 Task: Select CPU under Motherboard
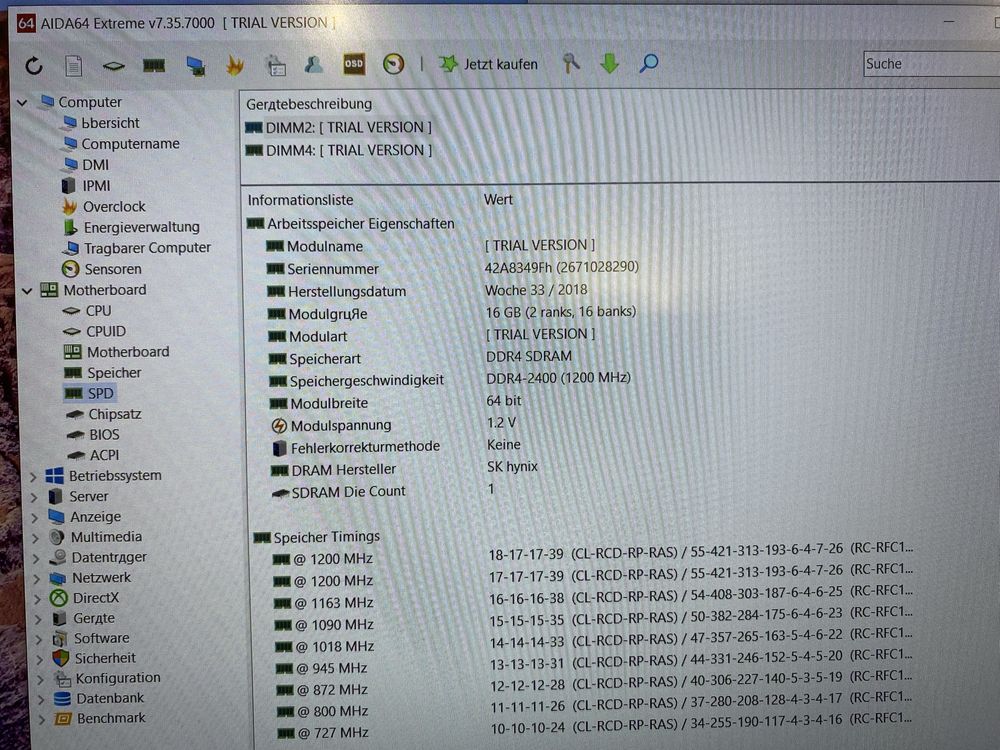[98, 311]
